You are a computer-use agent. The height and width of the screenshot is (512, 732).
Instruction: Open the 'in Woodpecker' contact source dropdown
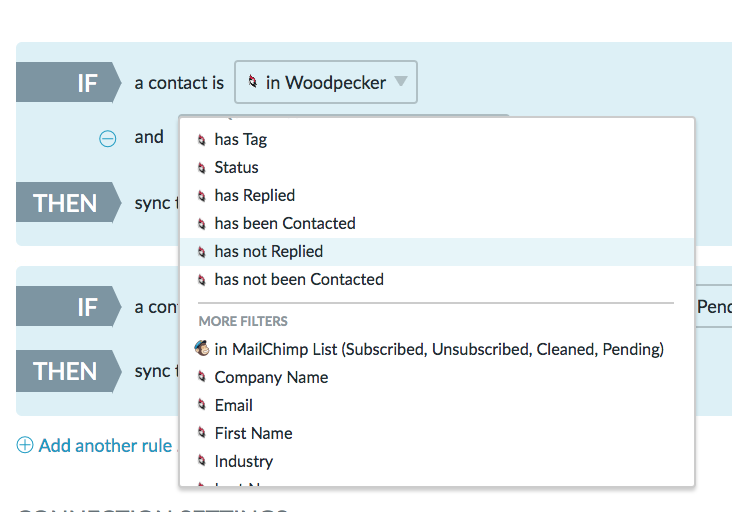coord(326,82)
